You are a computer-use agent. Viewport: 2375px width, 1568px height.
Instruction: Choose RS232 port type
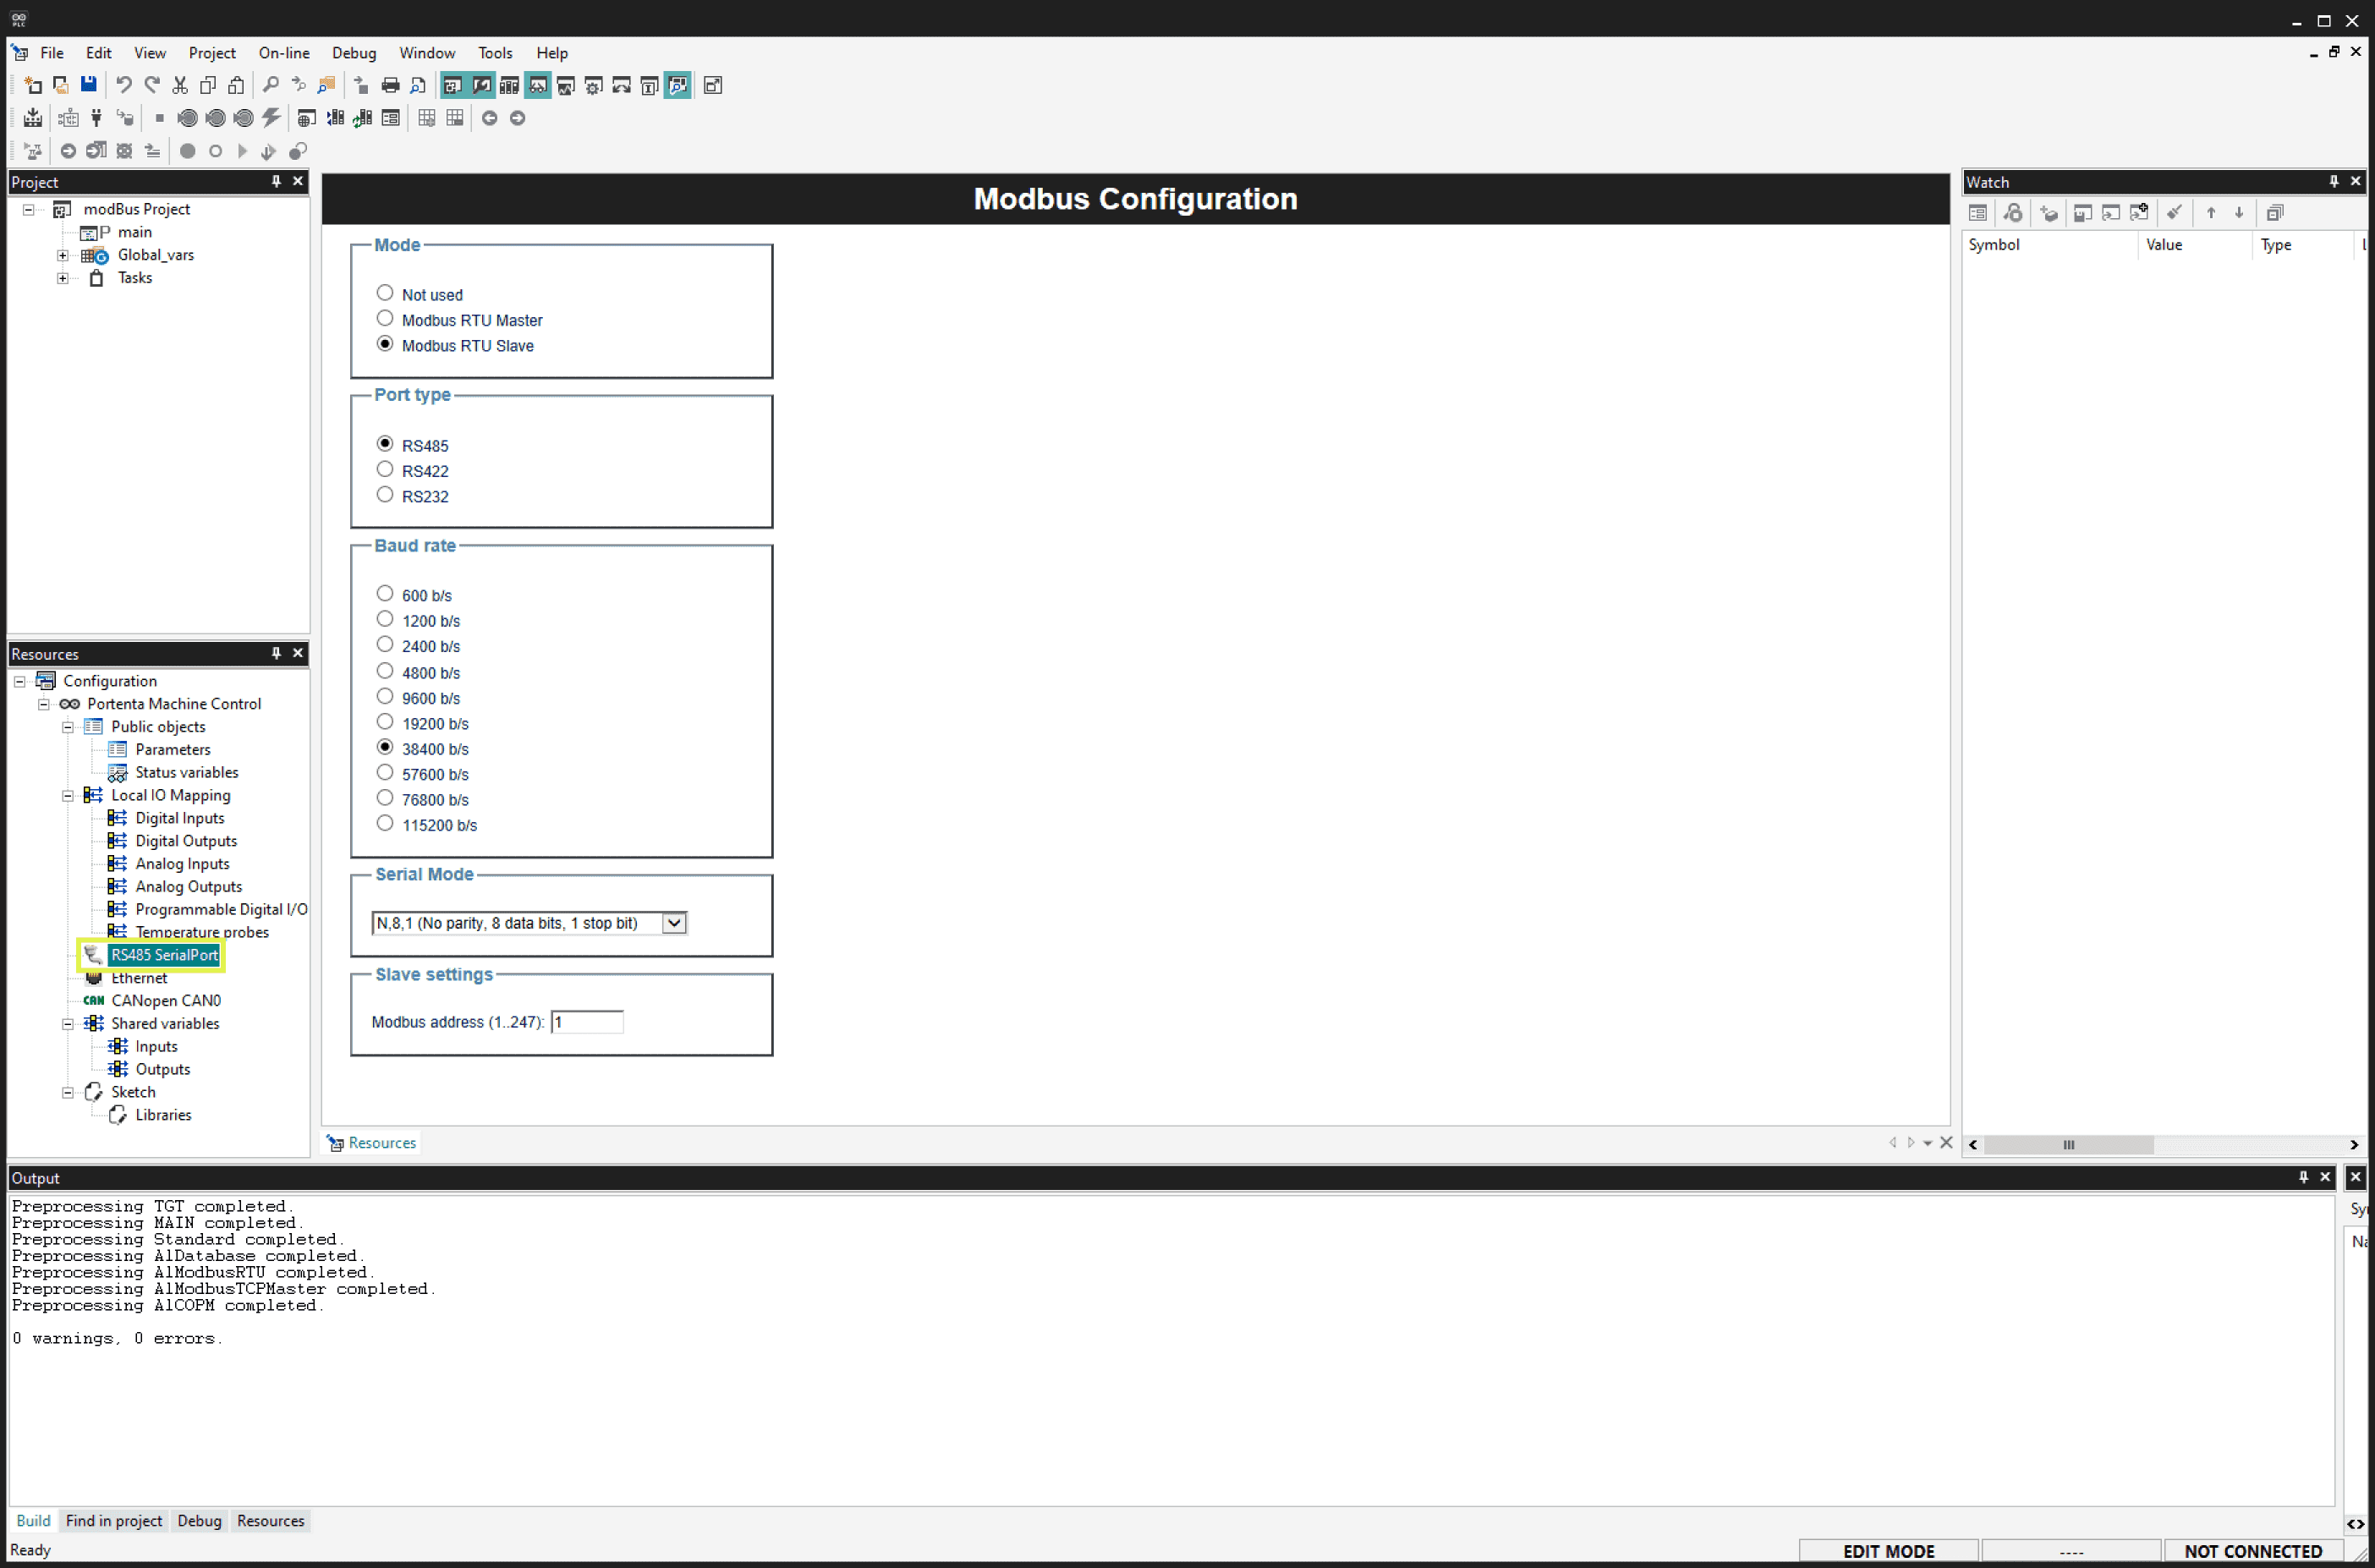385,495
